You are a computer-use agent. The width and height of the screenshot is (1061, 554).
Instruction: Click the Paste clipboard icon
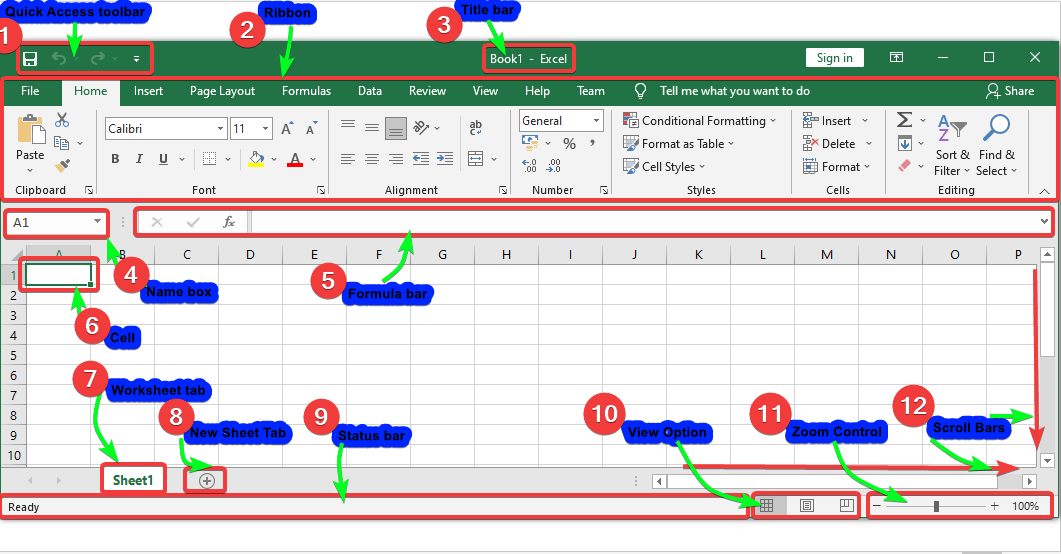(30, 129)
